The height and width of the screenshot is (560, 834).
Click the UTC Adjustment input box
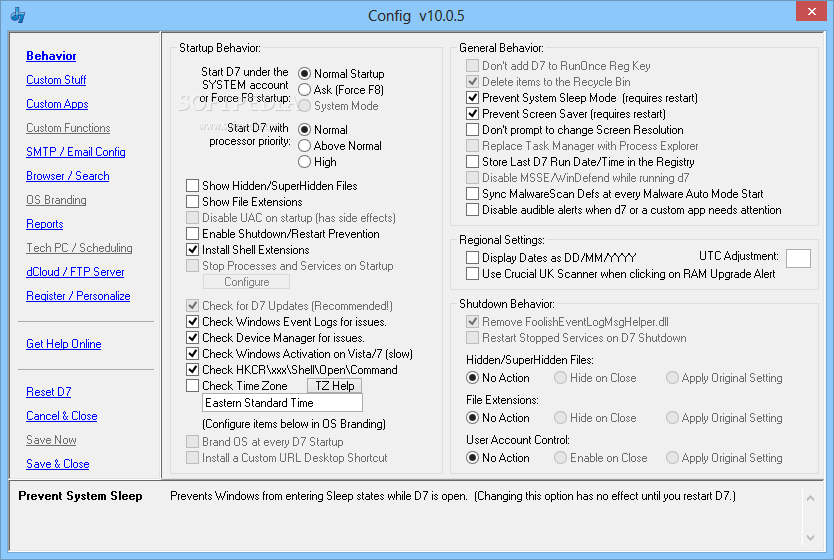tap(798, 258)
